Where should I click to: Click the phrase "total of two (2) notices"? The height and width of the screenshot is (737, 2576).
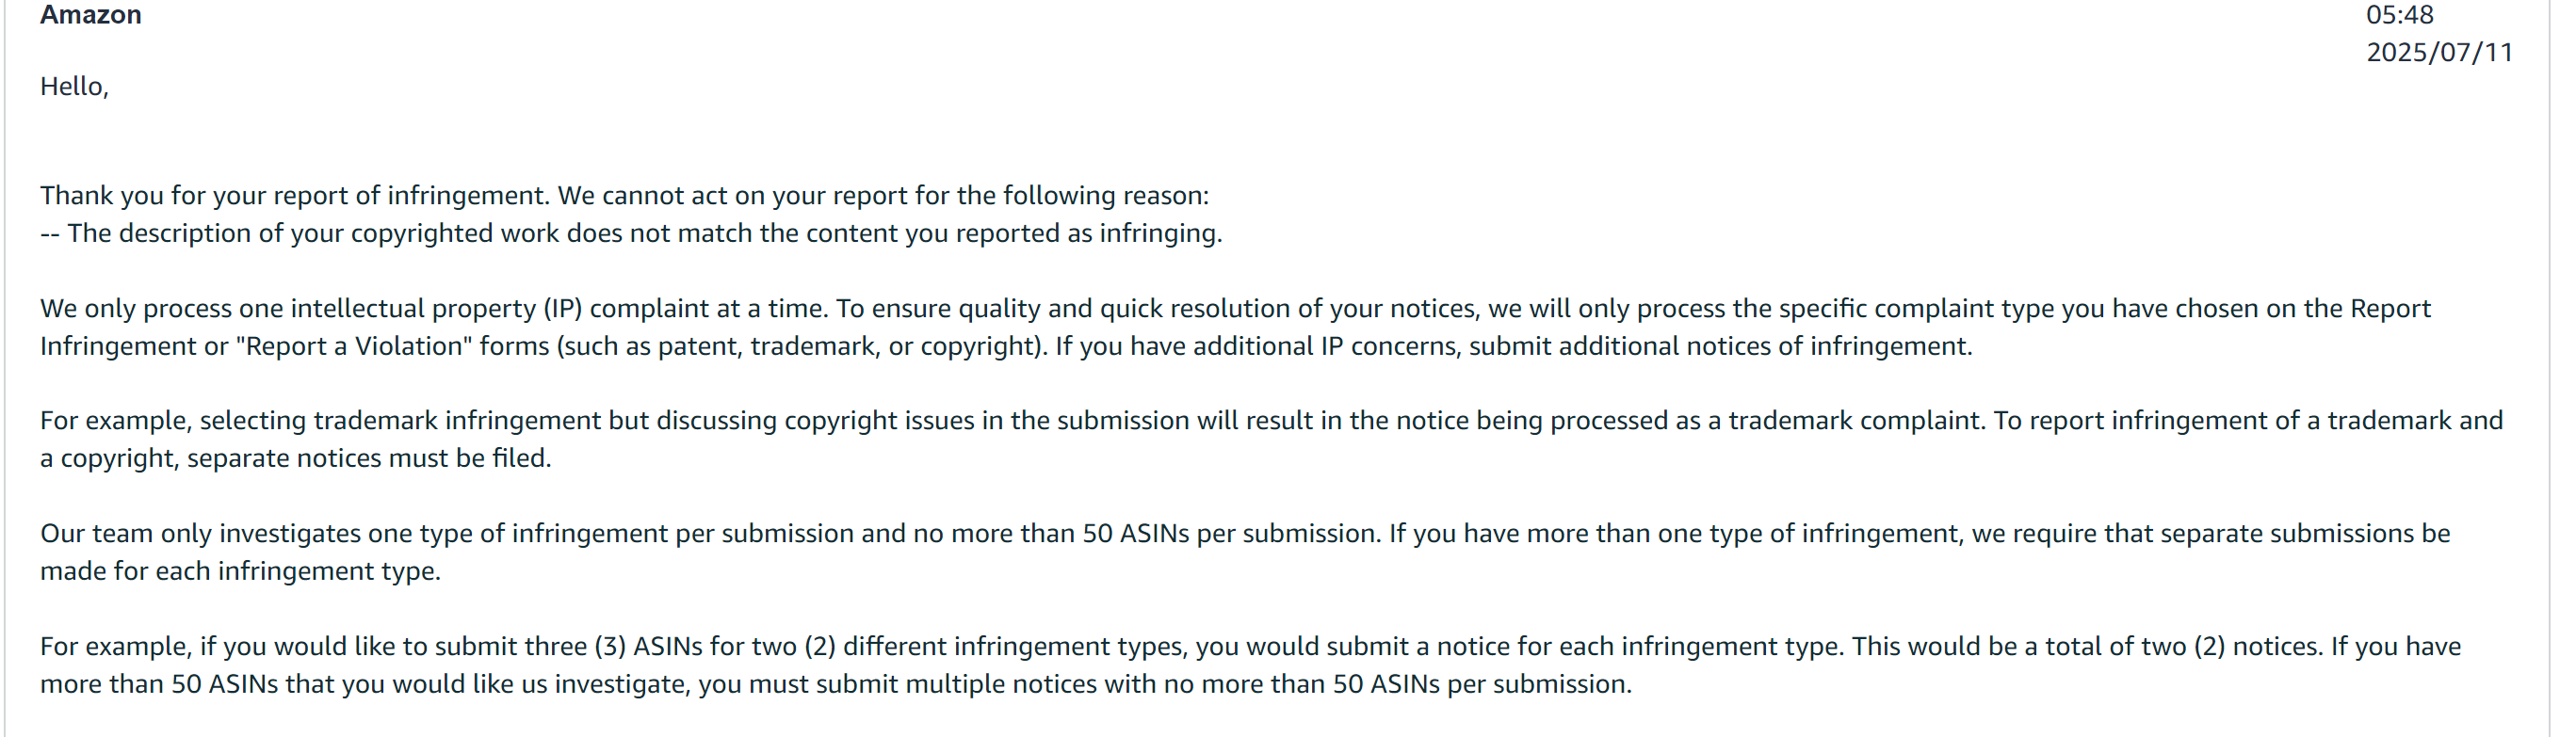2183,646
